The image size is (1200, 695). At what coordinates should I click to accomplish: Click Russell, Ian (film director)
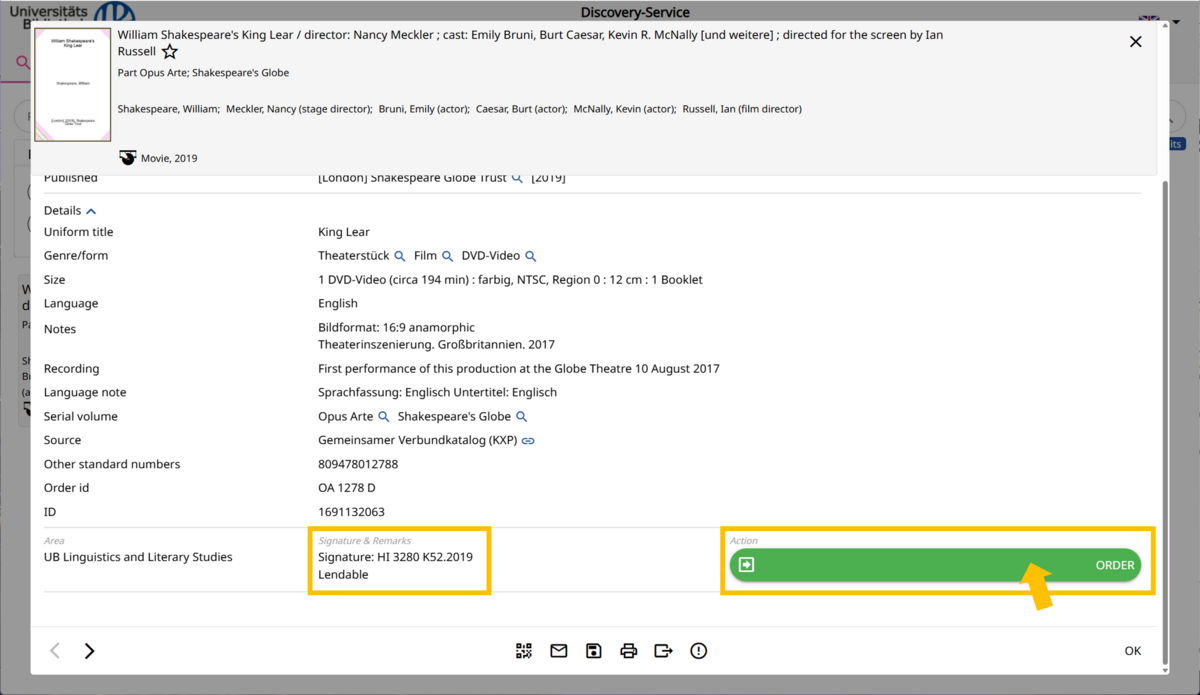click(x=742, y=109)
